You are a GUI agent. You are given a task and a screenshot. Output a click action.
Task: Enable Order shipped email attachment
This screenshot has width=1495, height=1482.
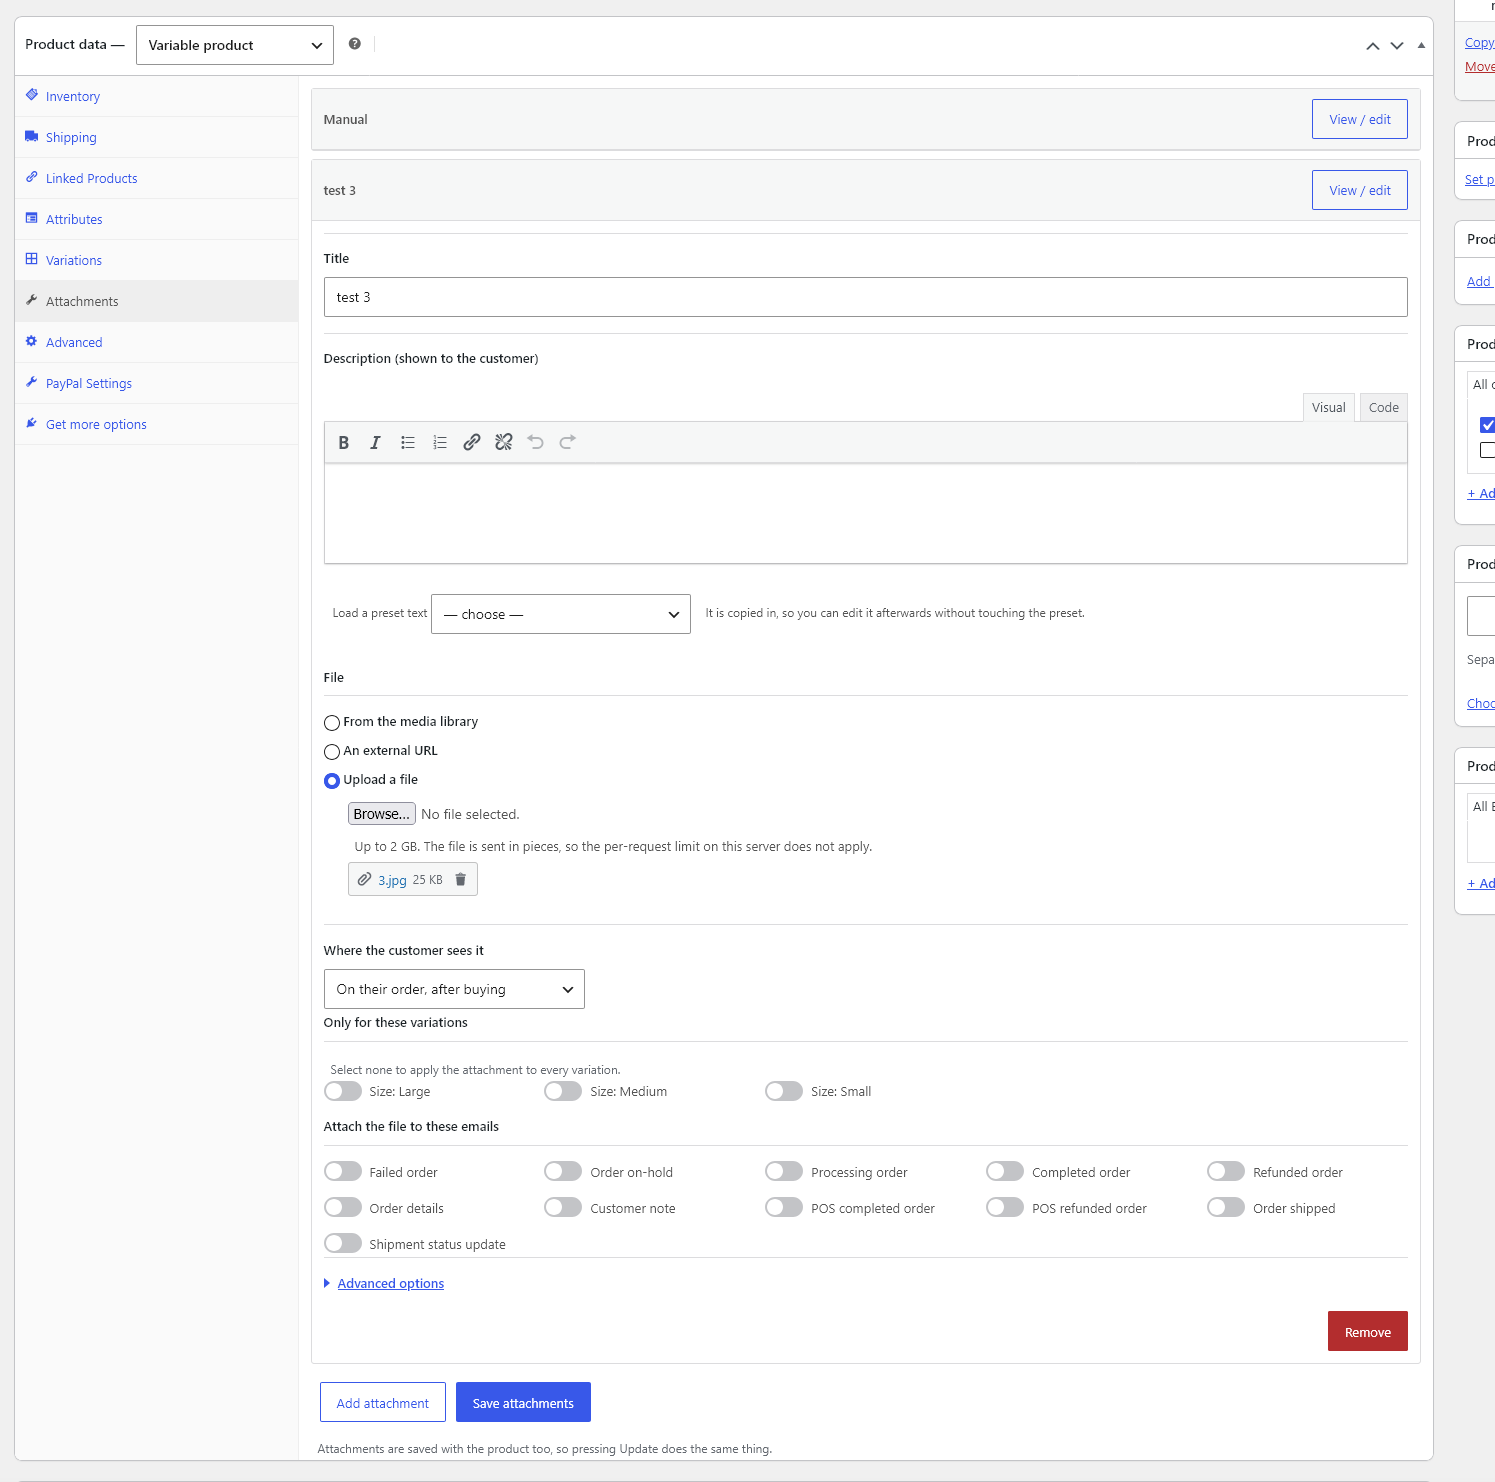point(1226,1207)
